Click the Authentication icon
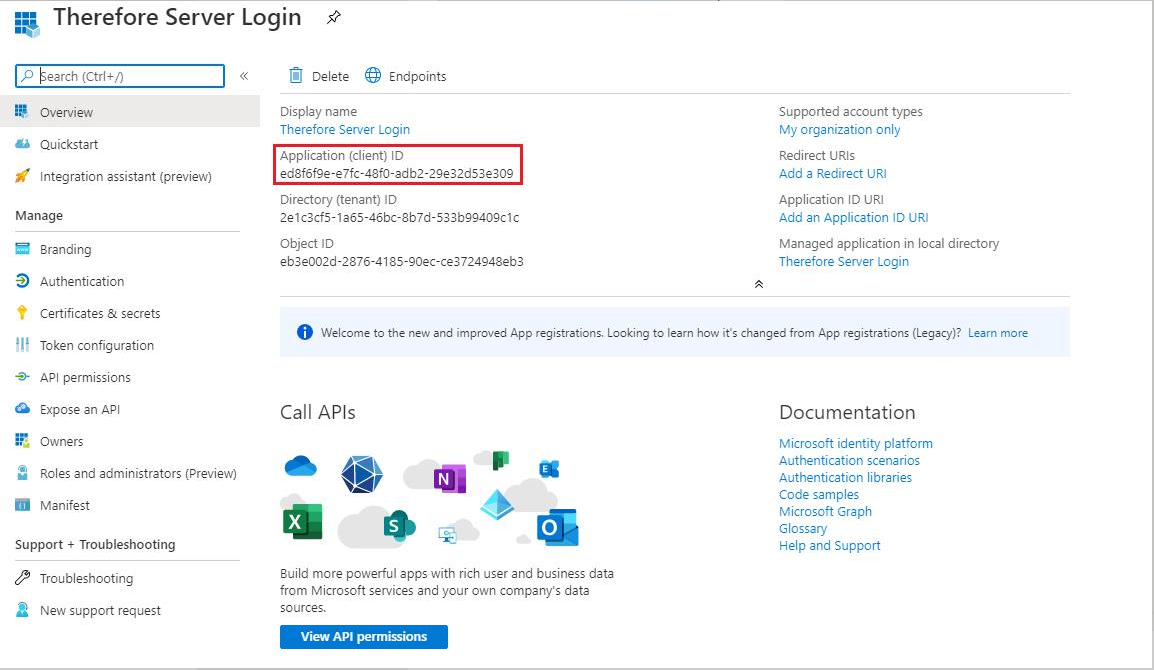Screen dimensions: 1154x670 [22, 281]
